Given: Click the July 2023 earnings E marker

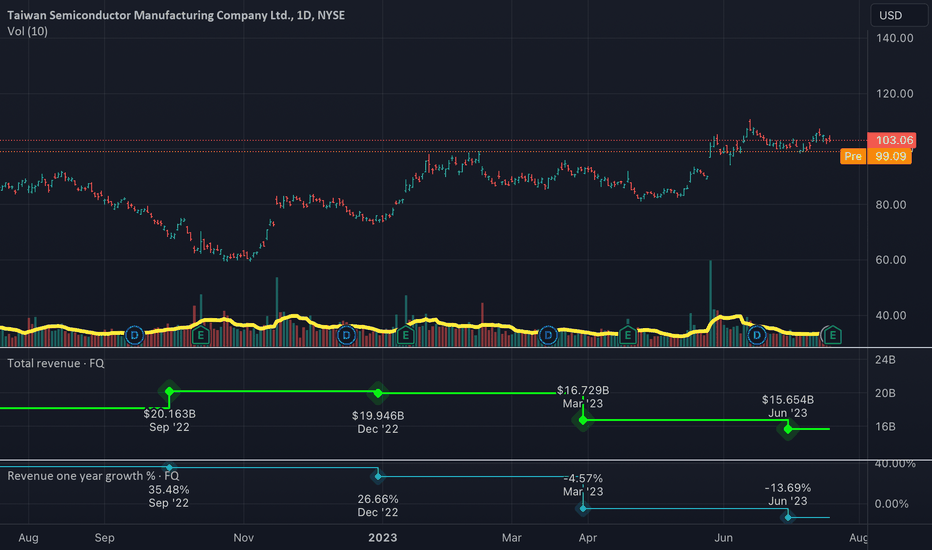Looking at the screenshot, I should pyautogui.click(x=833, y=335).
